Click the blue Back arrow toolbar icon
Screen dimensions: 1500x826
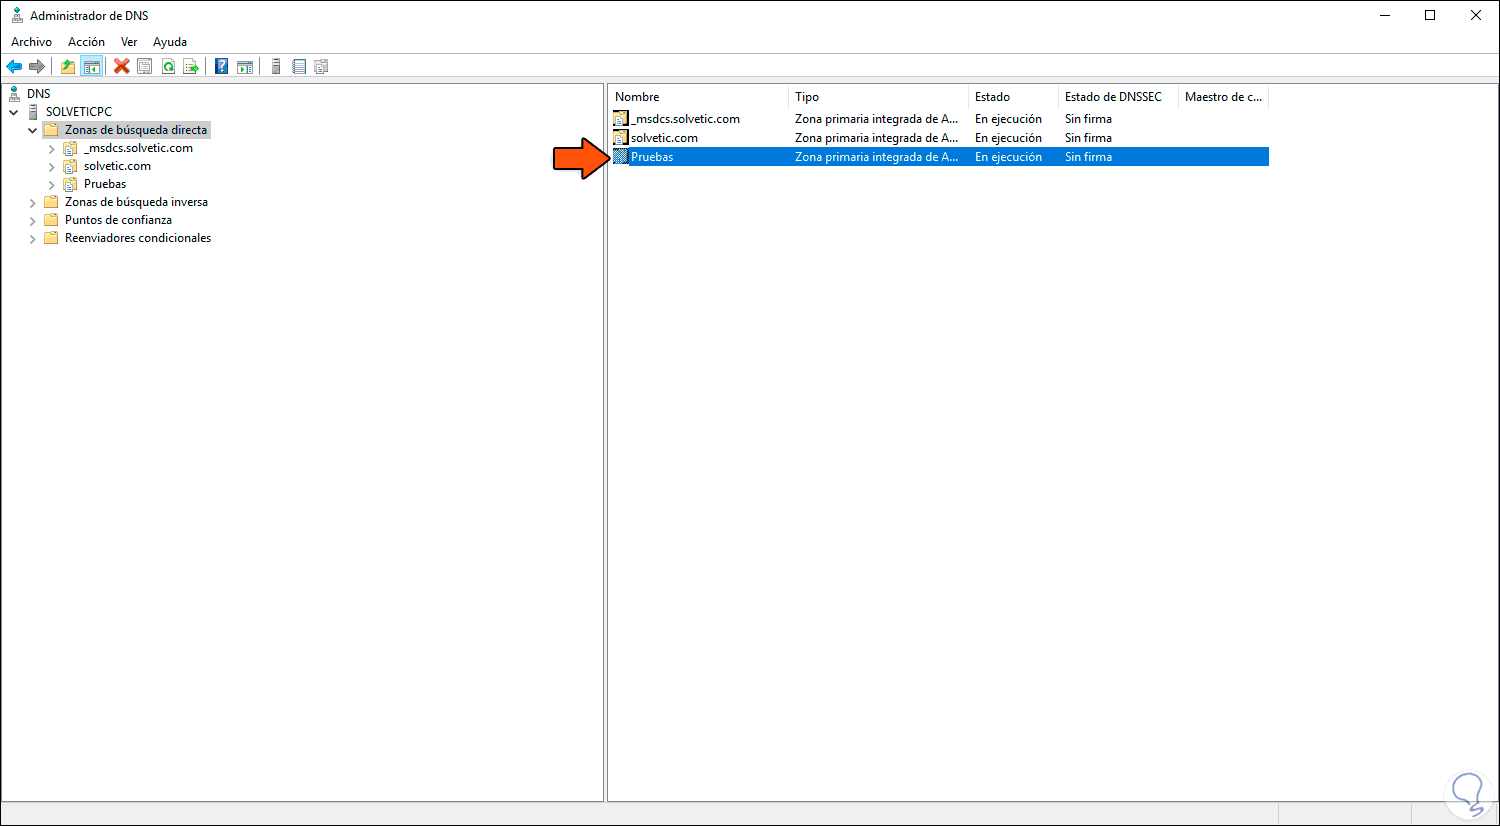coord(14,66)
